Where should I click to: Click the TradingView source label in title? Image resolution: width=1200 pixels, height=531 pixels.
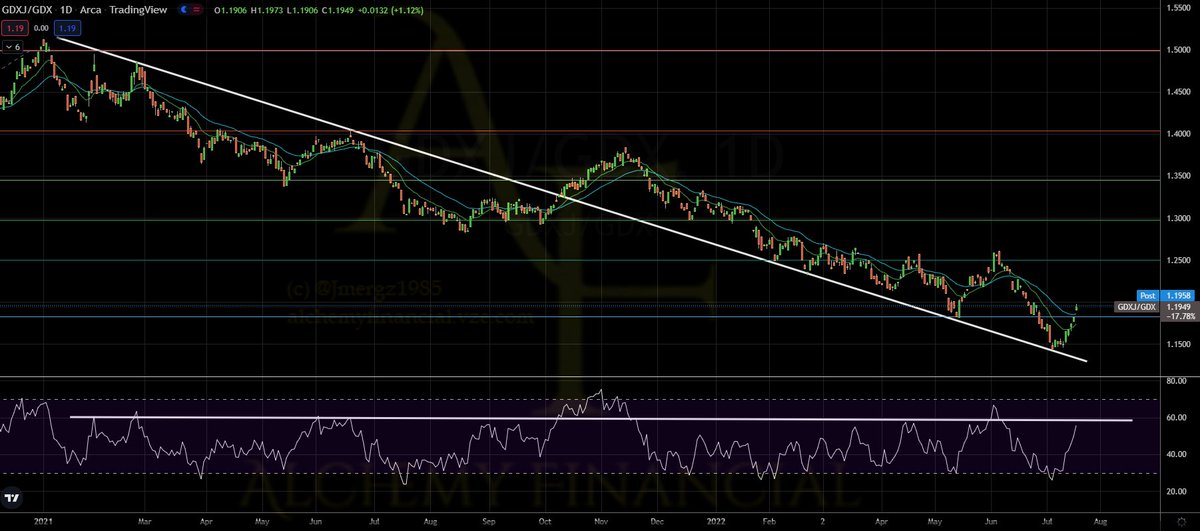click(x=138, y=10)
